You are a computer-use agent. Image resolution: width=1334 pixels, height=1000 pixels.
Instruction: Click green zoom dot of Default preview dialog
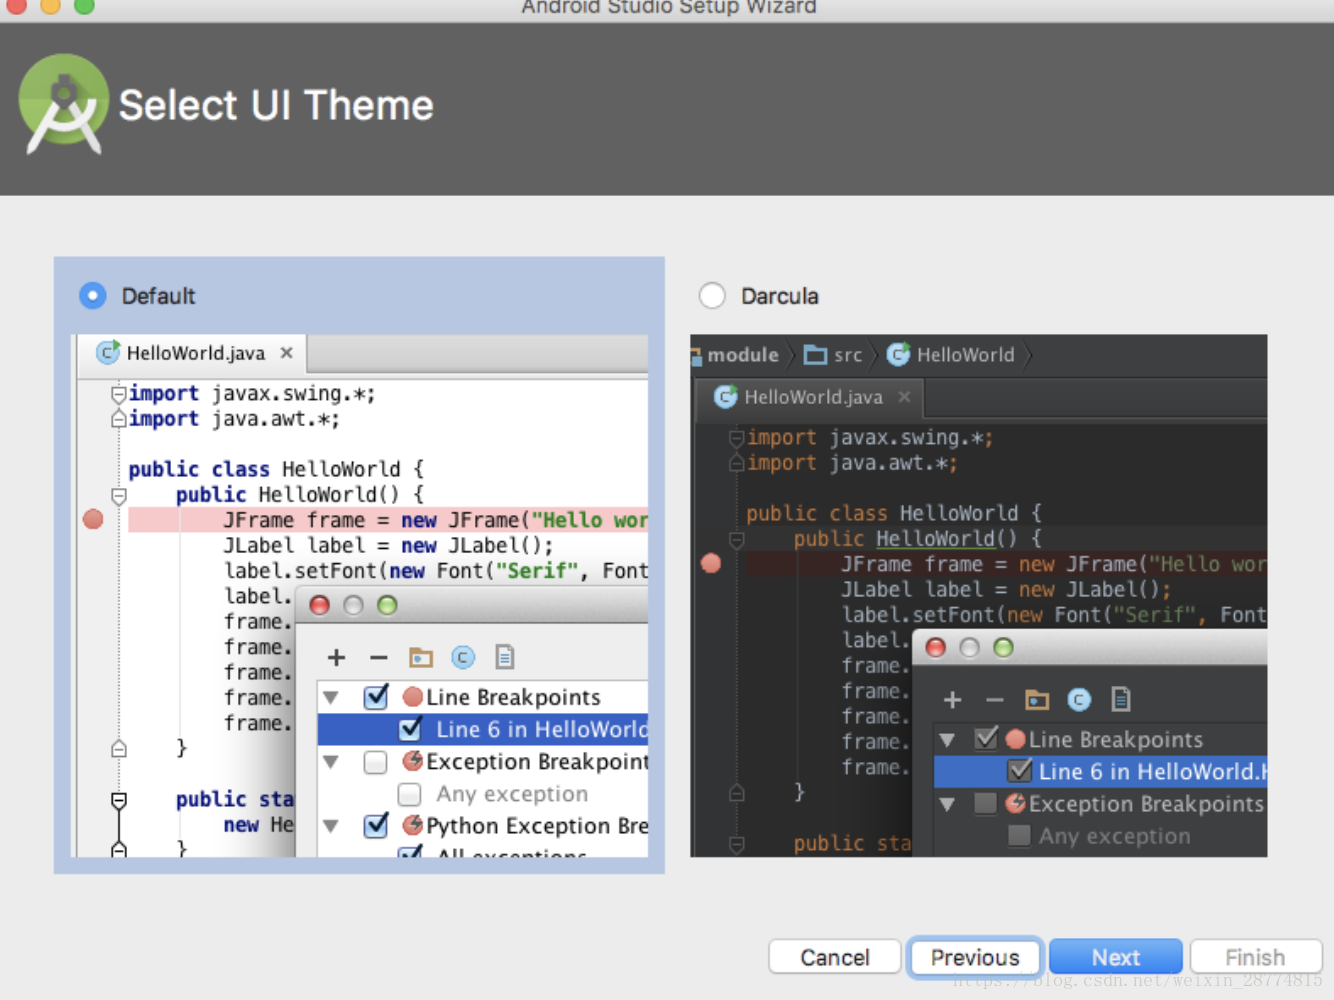click(387, 605)
